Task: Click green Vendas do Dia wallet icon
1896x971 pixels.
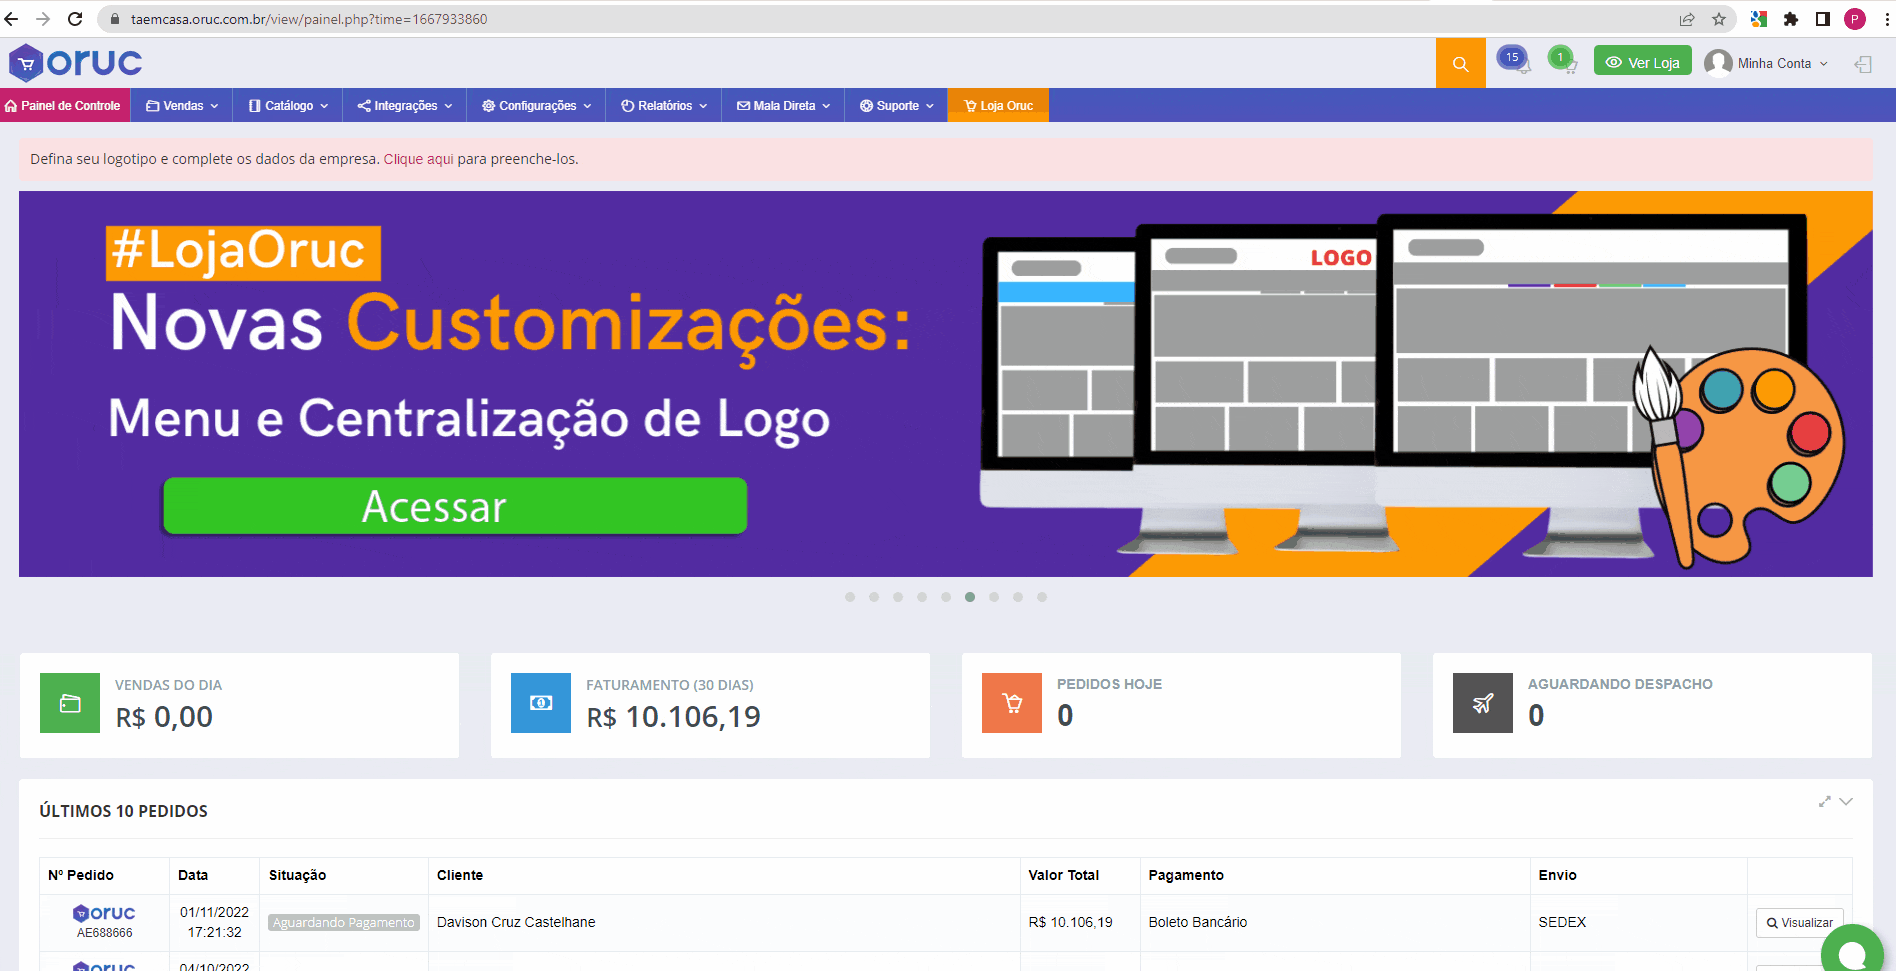Action: pos(70,703)
